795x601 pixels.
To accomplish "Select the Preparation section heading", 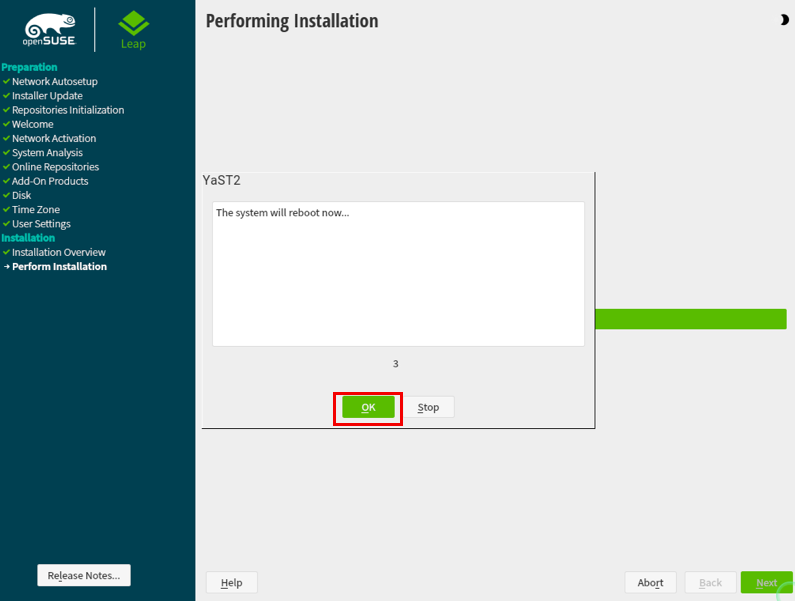I will (x=29, y=67).
